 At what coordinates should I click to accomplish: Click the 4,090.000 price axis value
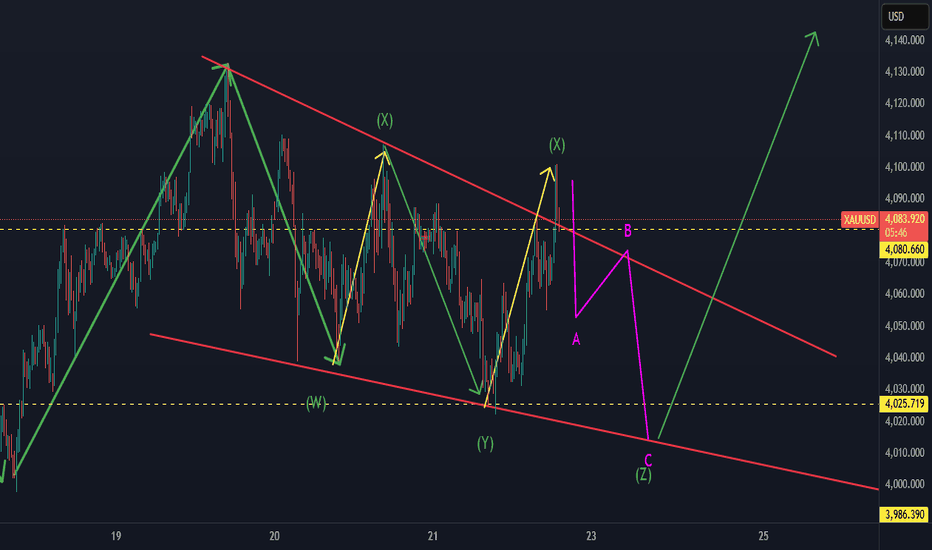[904, 198]
